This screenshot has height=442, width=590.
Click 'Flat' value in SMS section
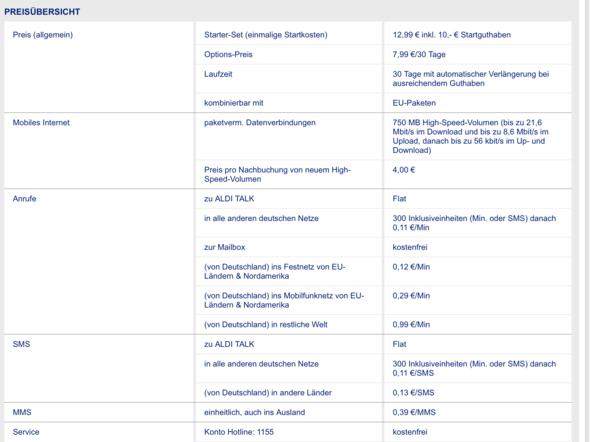point(399,344)
